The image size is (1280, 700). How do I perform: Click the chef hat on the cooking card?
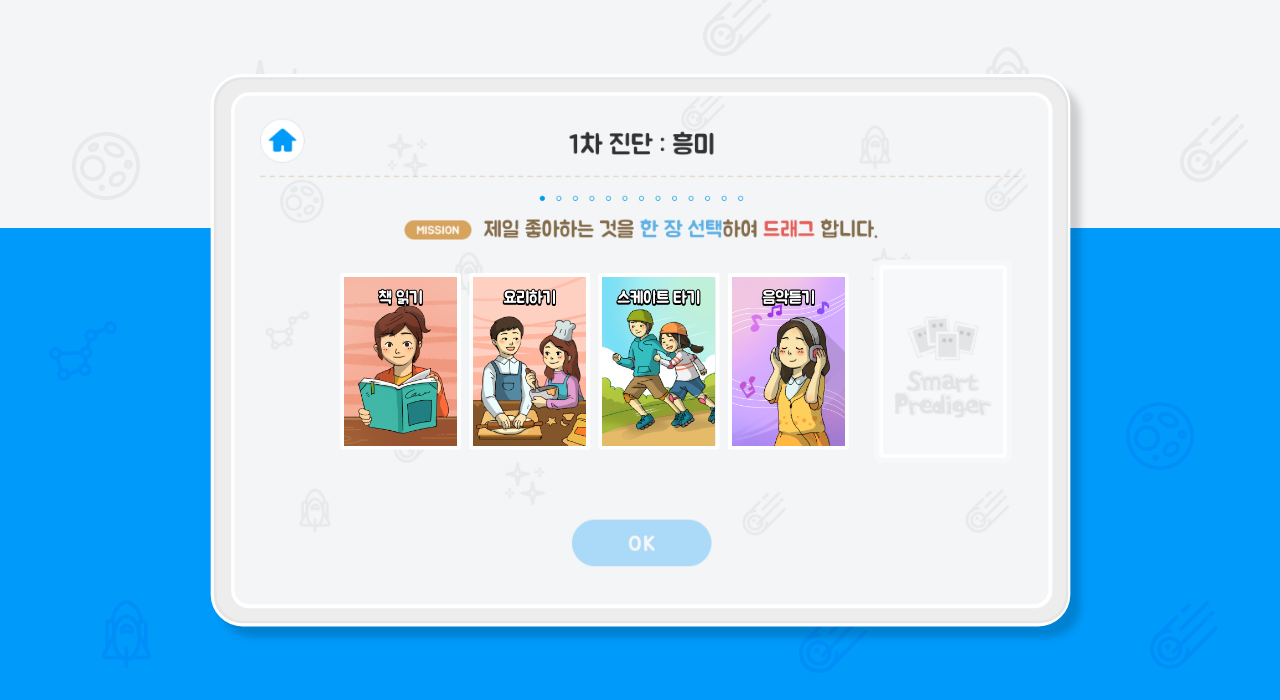[x=563, y=328]
